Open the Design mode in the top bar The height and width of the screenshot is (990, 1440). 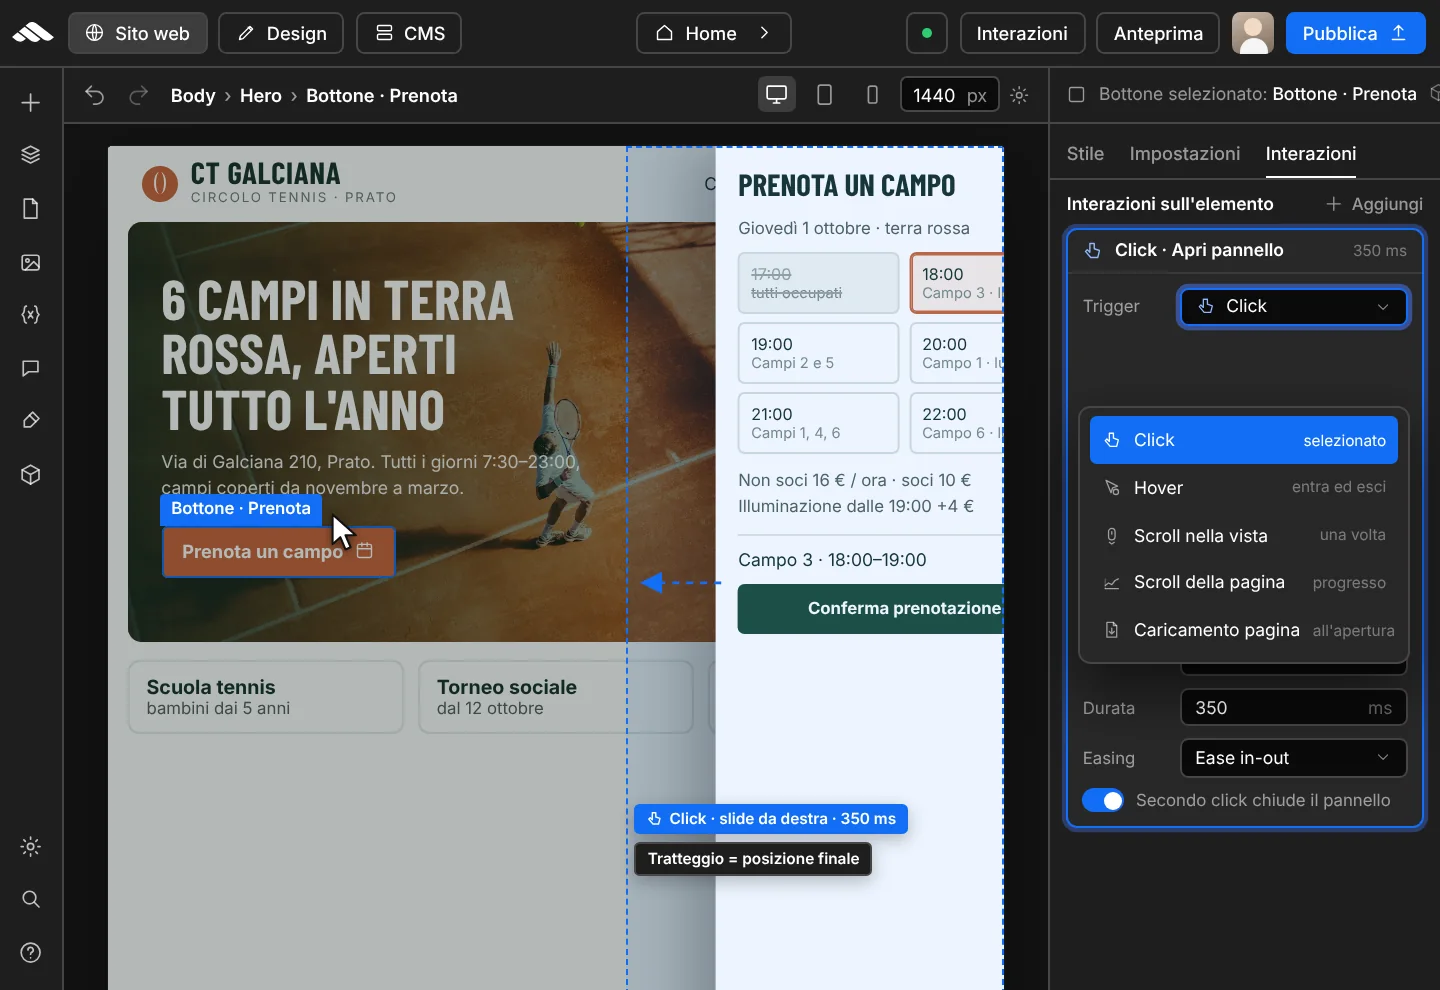281,33
